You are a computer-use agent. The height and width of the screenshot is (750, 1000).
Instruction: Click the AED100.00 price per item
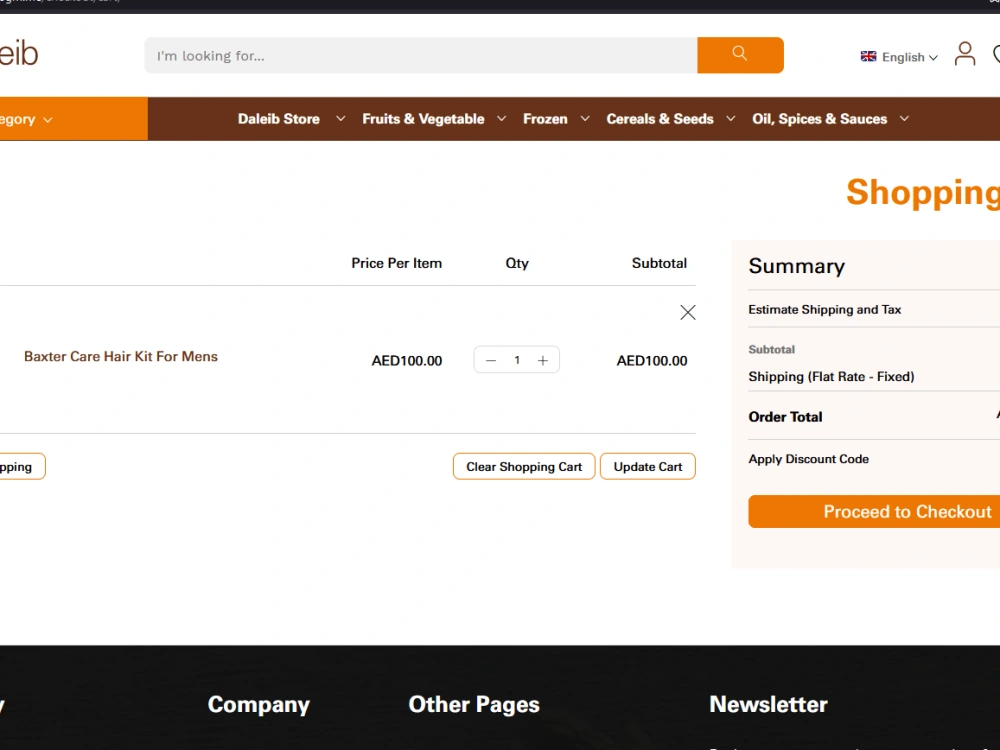point(407,361)
